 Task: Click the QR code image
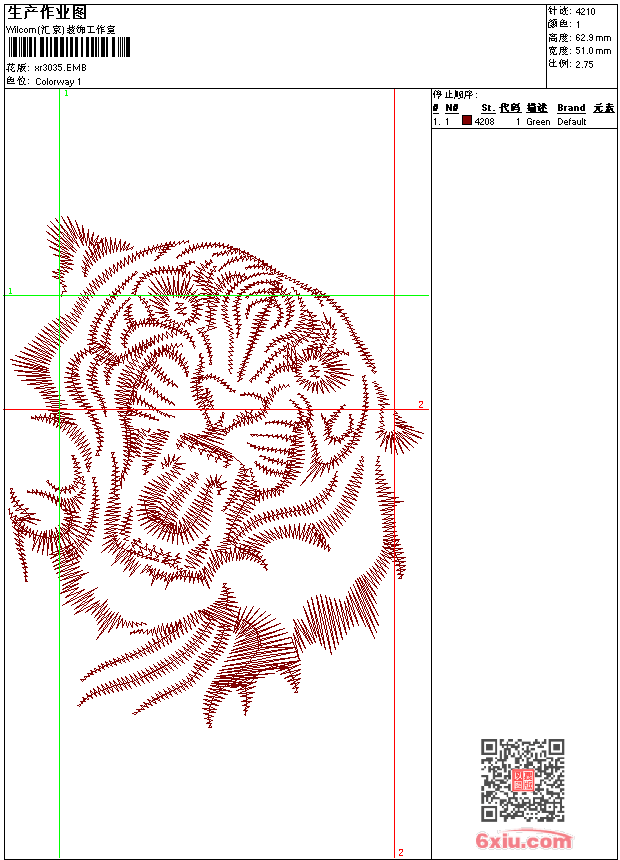click(523, 780)
